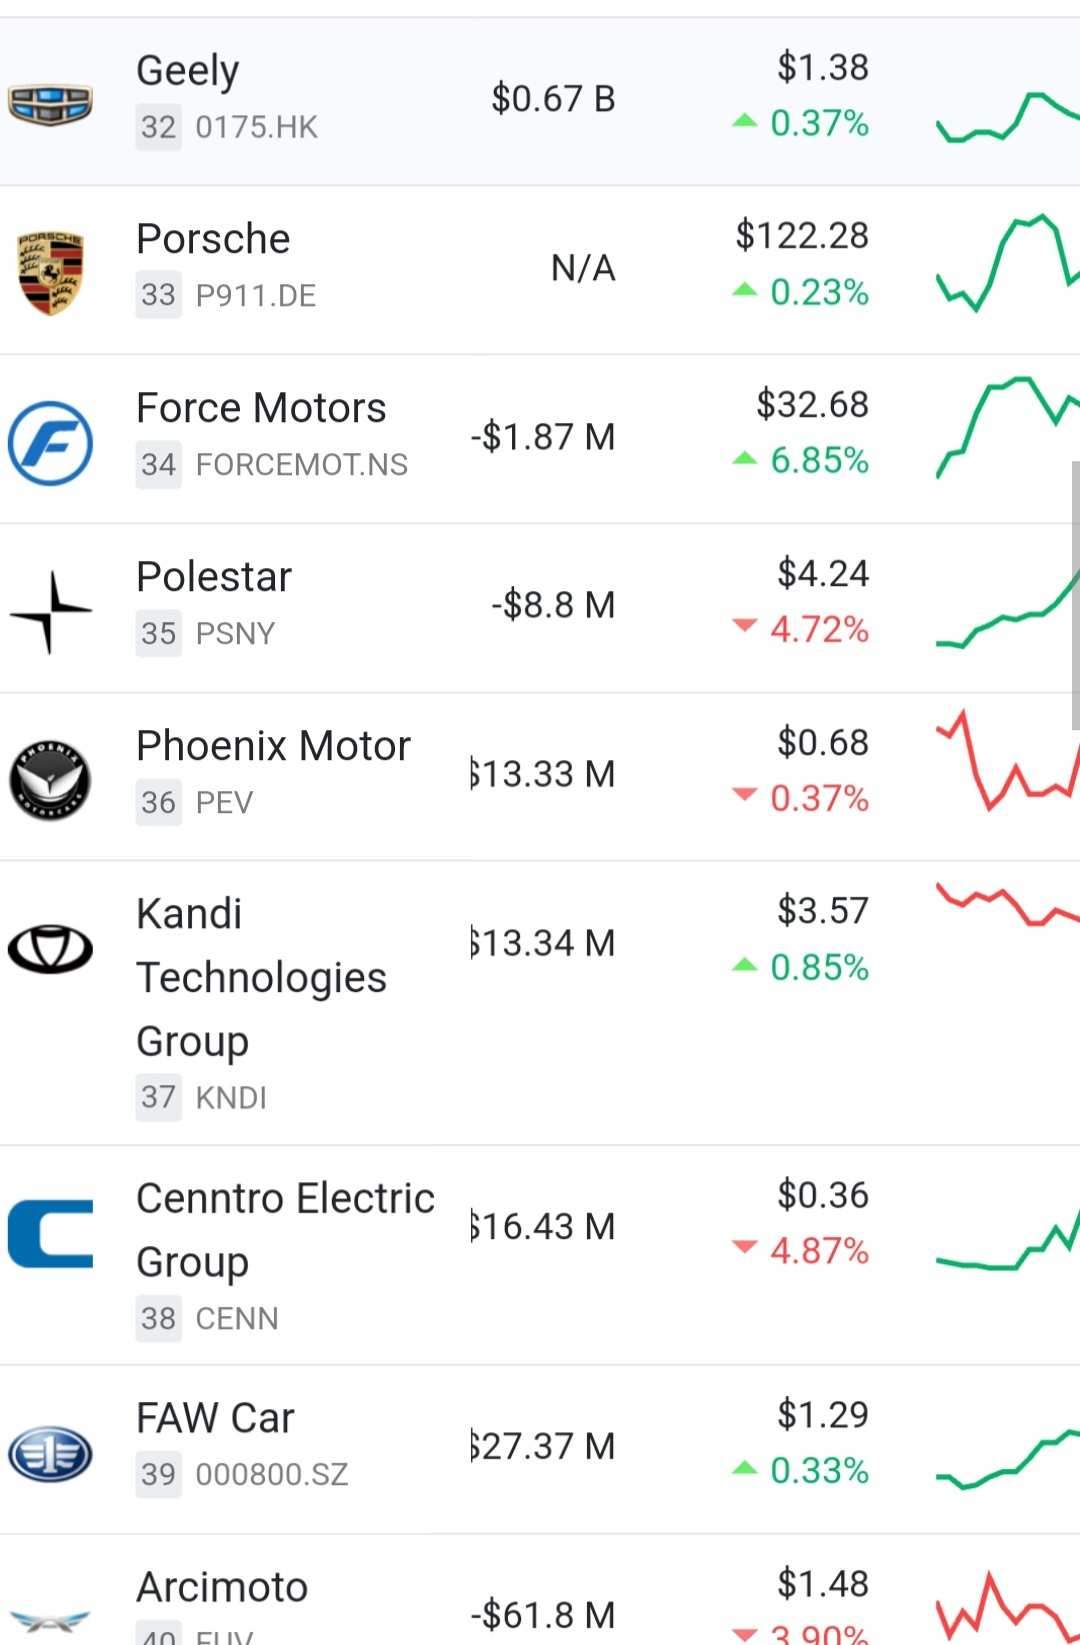Tap the Polestar star logo

[x=50, y=611]
